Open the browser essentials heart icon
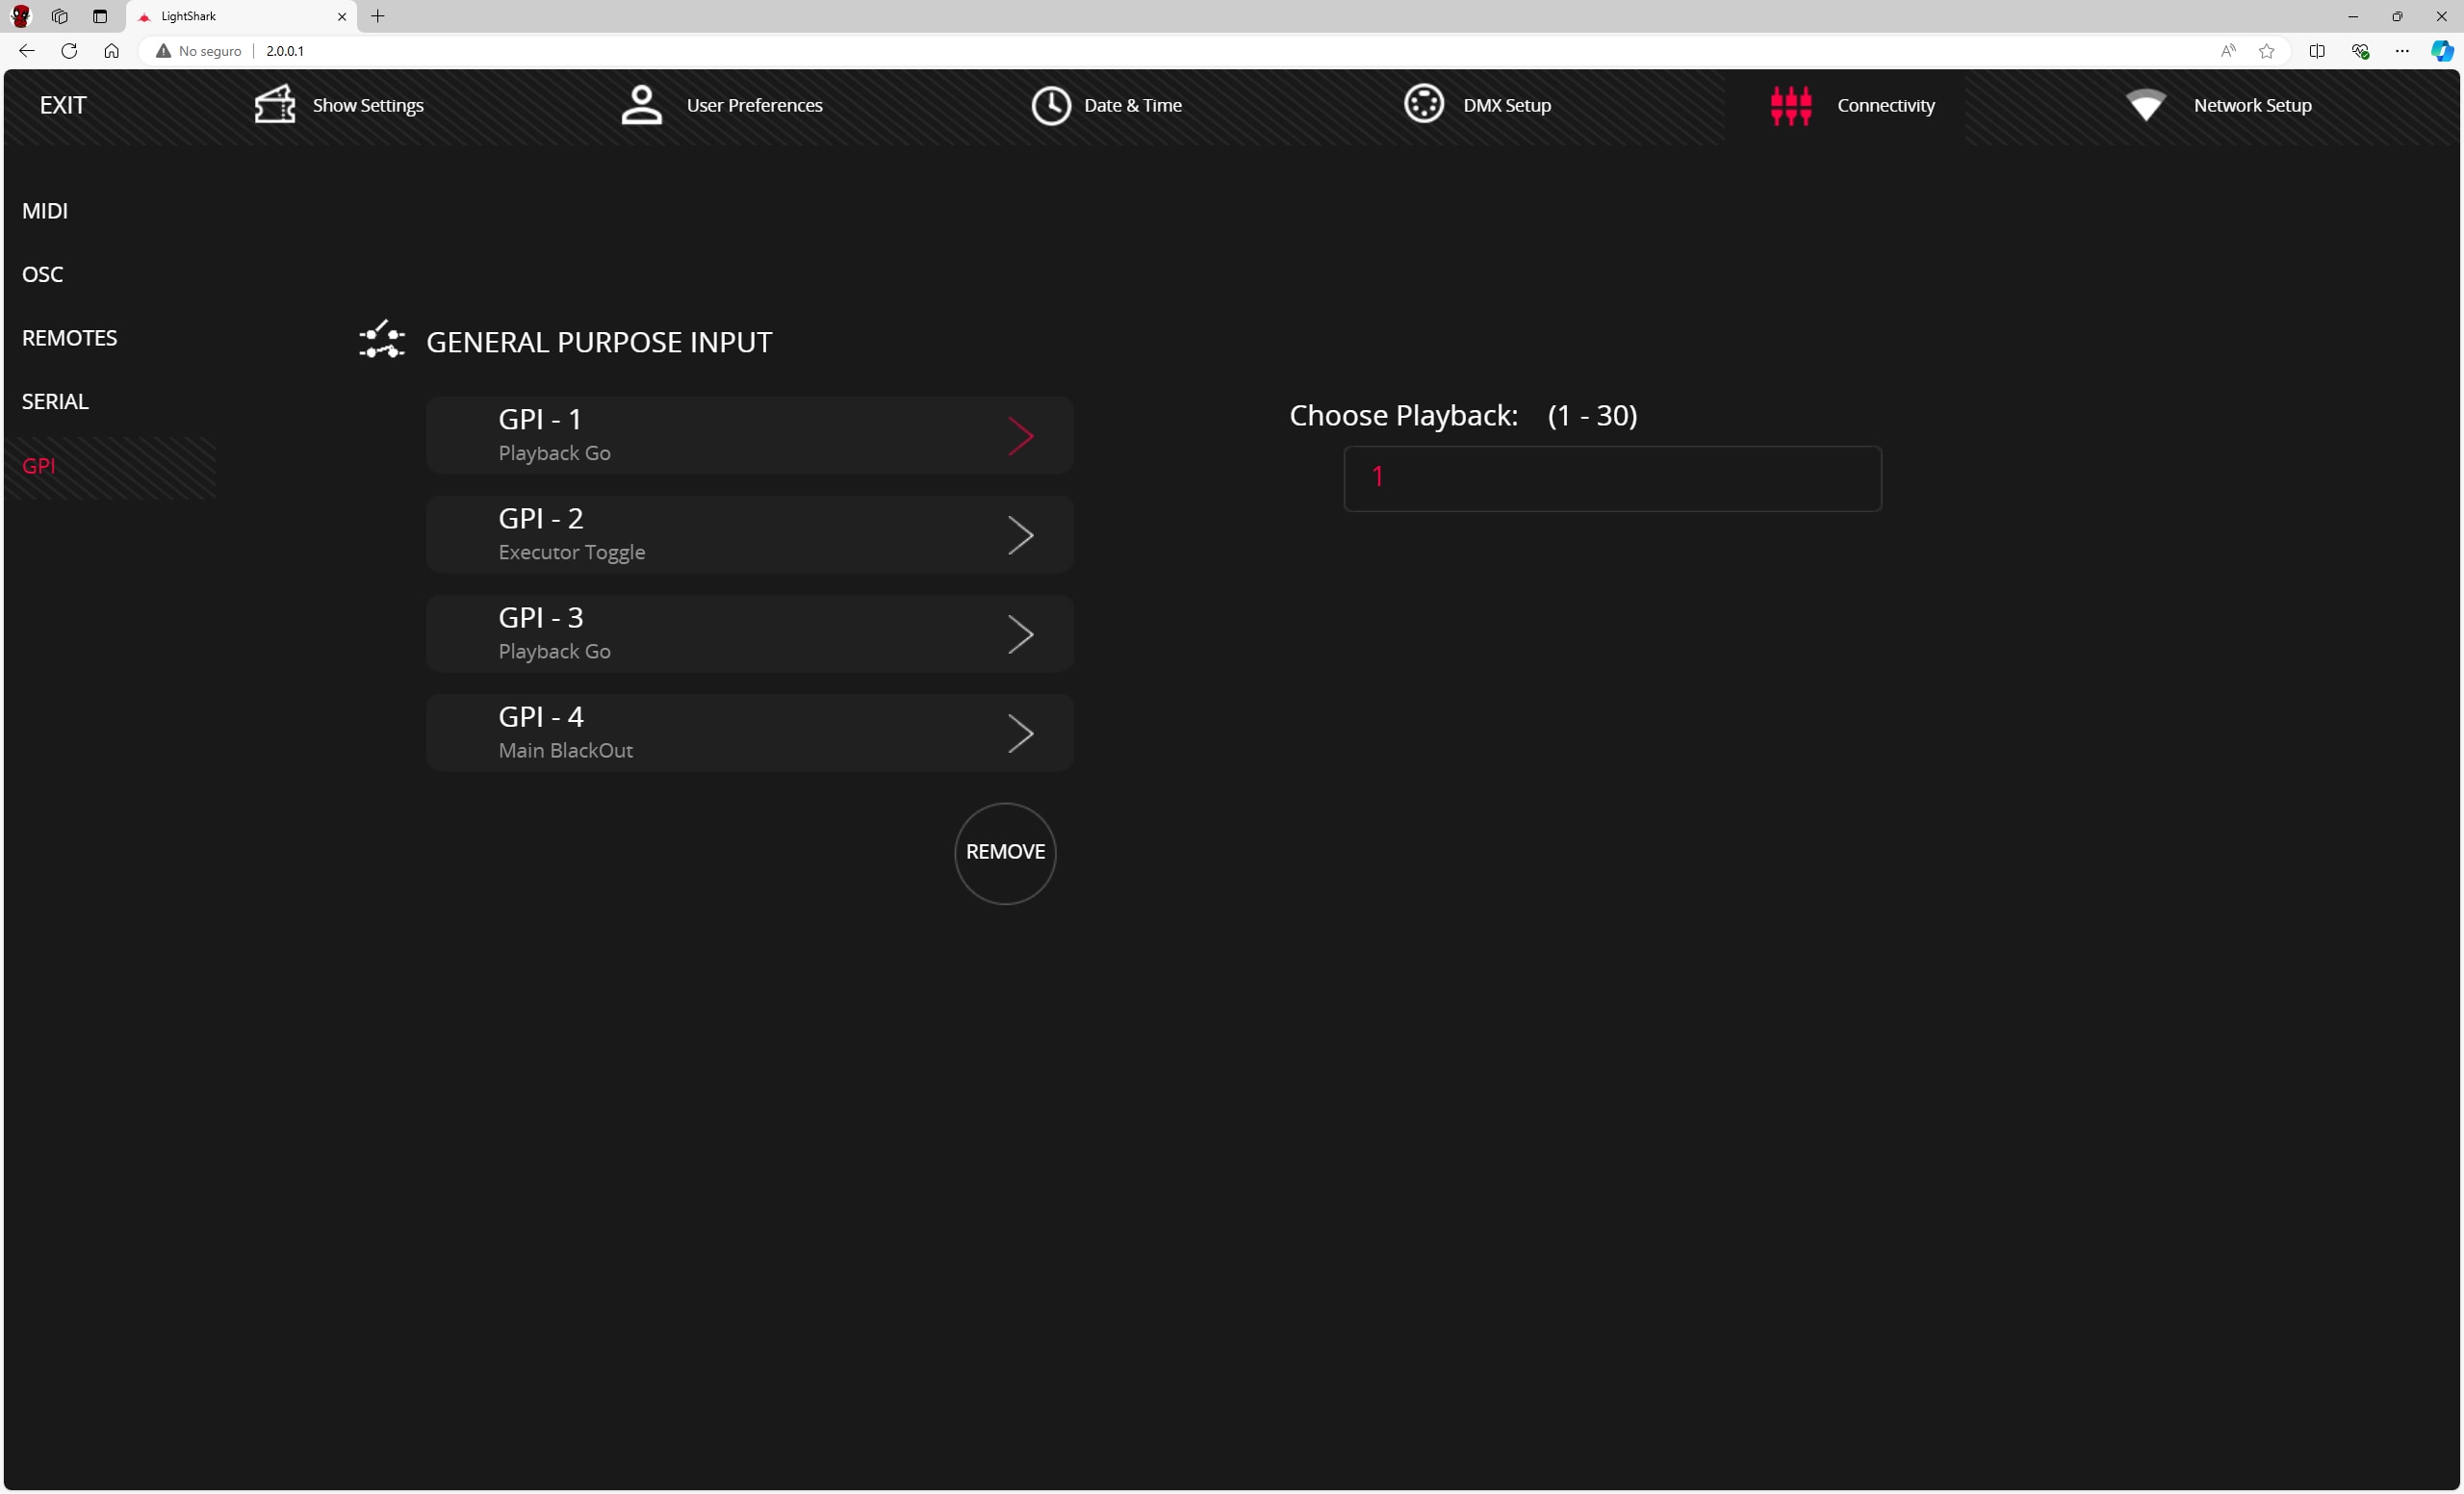The height and width of the screenshot is (1494, 2464). 2360,51
